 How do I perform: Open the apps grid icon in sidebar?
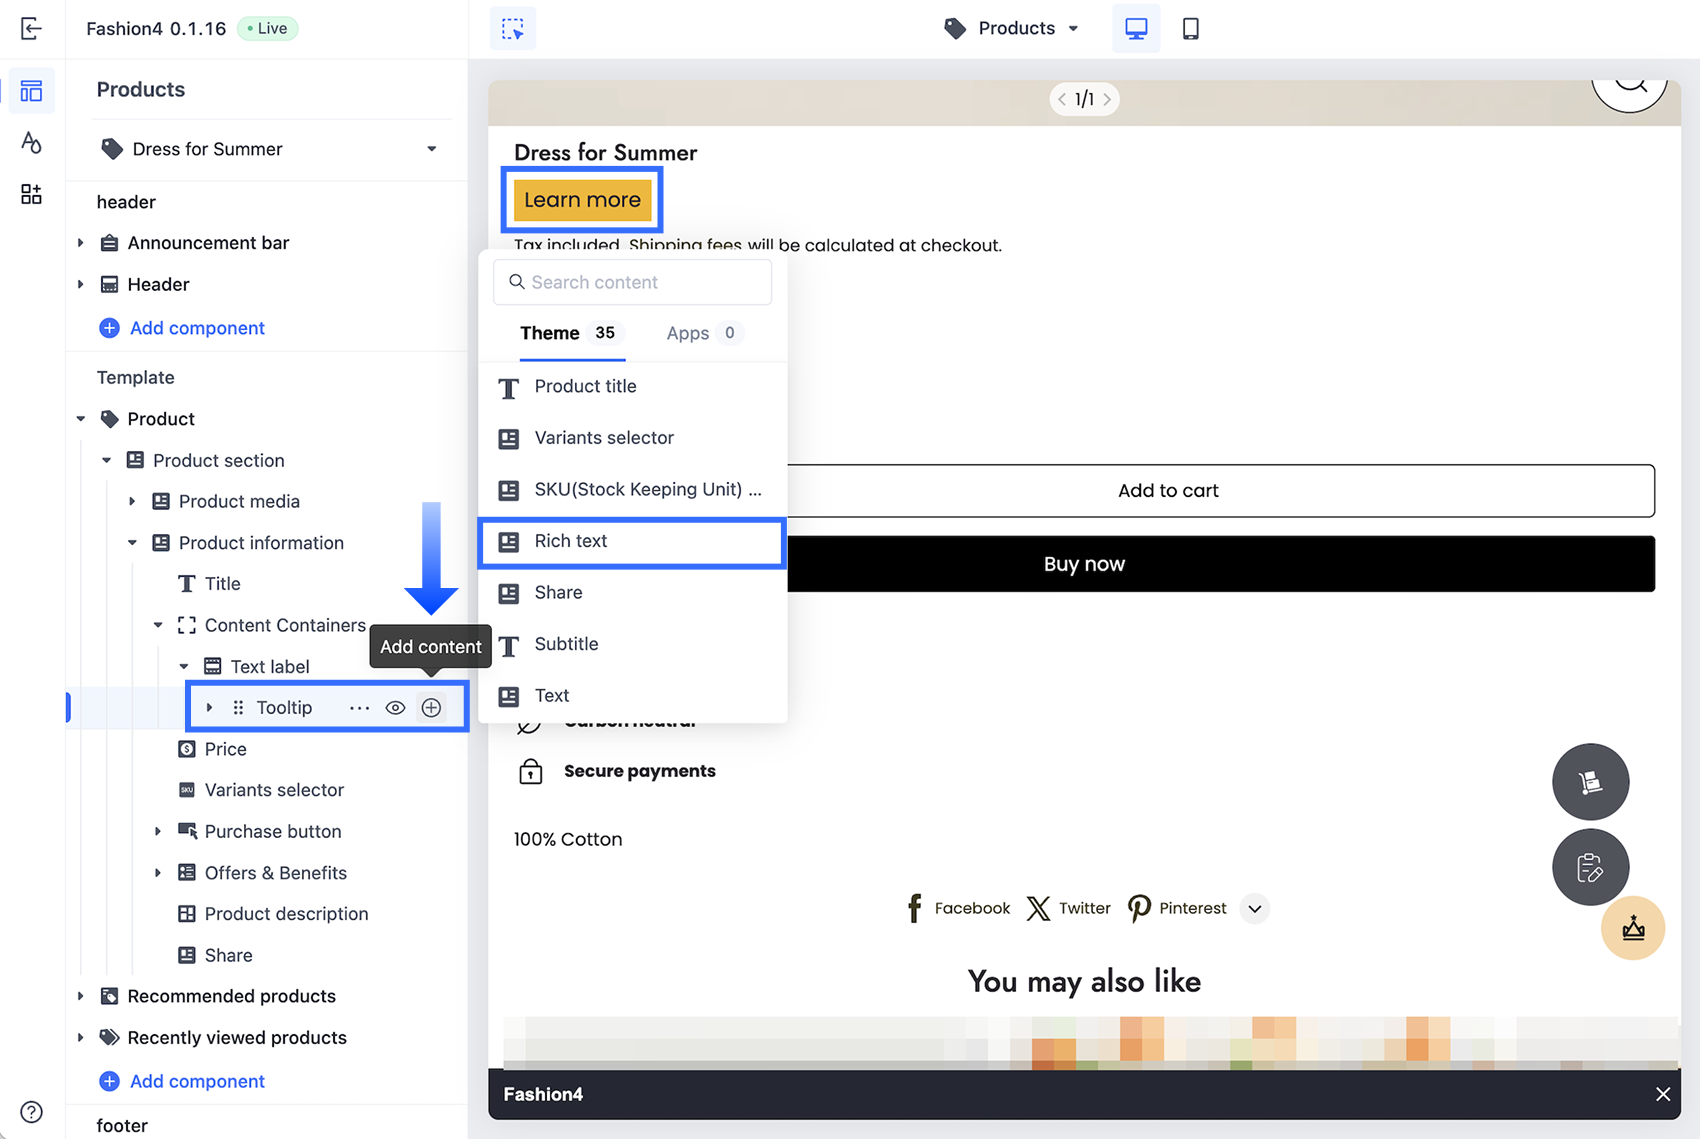(31, 194)
